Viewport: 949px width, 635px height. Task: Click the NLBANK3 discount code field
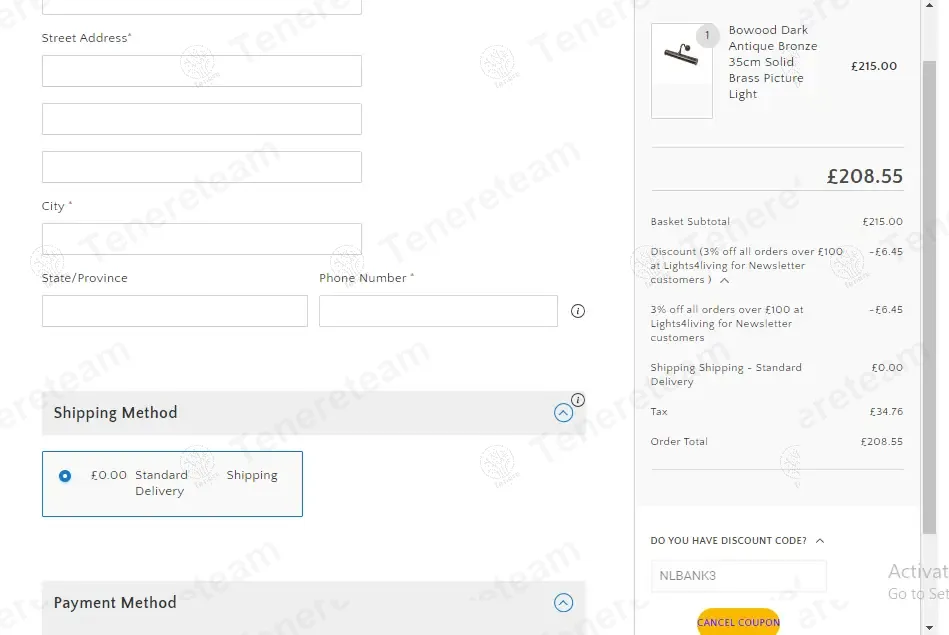[738, 576]
